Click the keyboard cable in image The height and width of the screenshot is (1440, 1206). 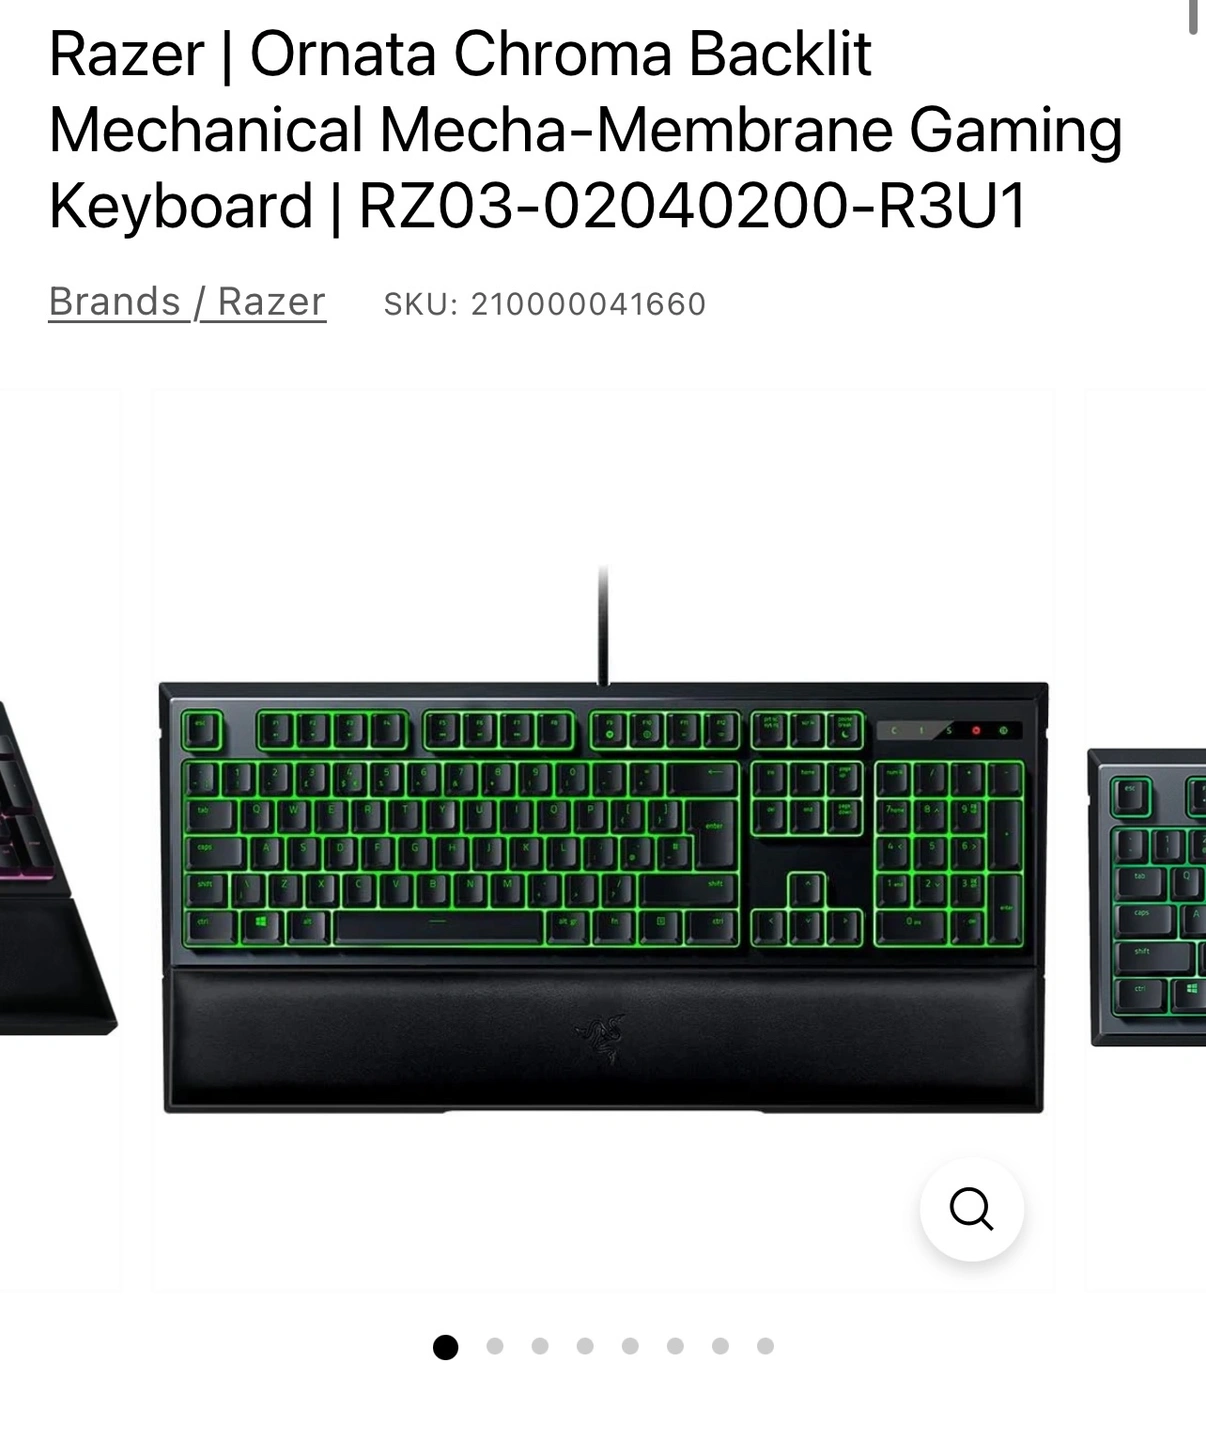click(x=603, y=625)
